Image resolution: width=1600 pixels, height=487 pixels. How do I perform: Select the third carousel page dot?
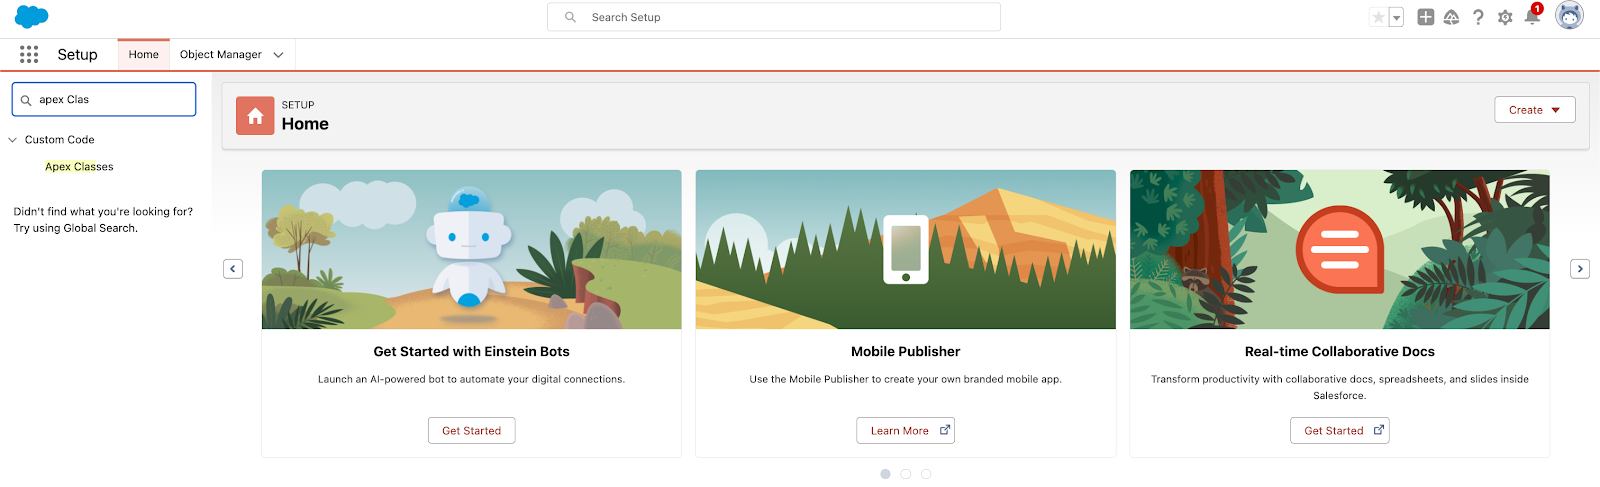coord(926,474)
